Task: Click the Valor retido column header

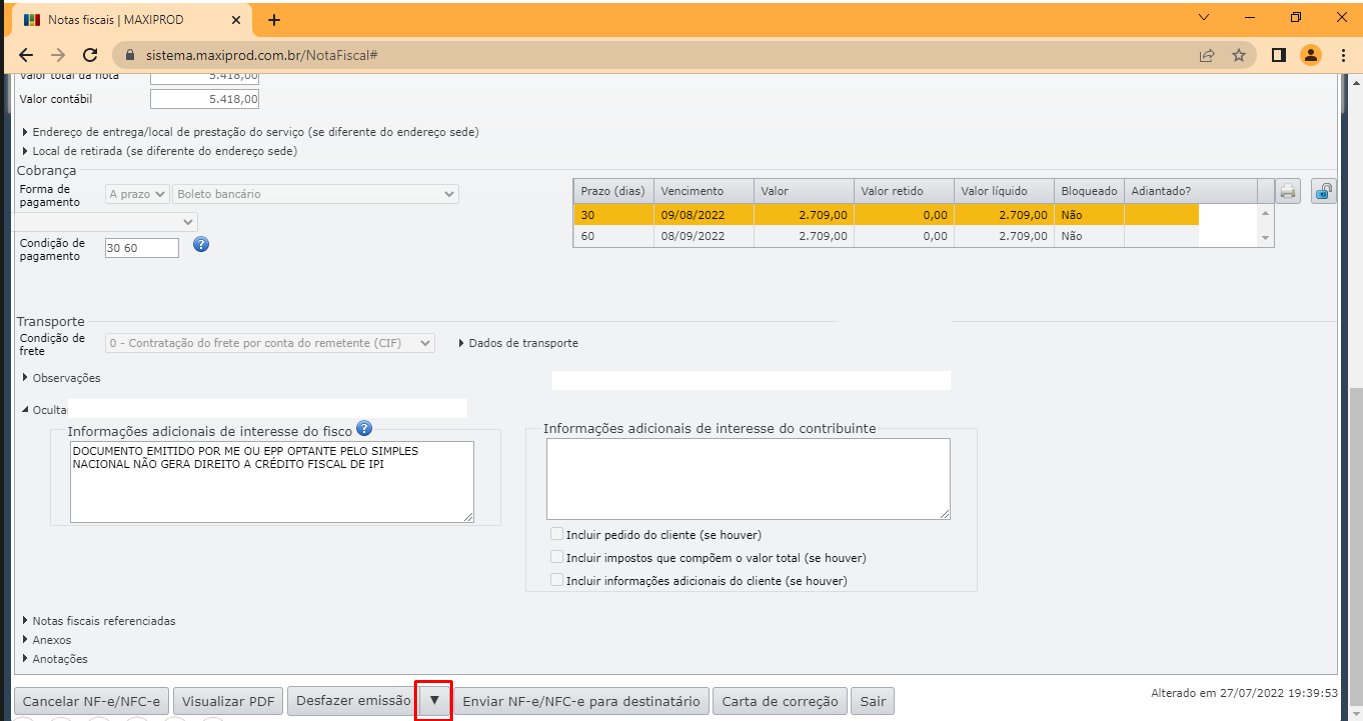Action: tap(903, 191)
